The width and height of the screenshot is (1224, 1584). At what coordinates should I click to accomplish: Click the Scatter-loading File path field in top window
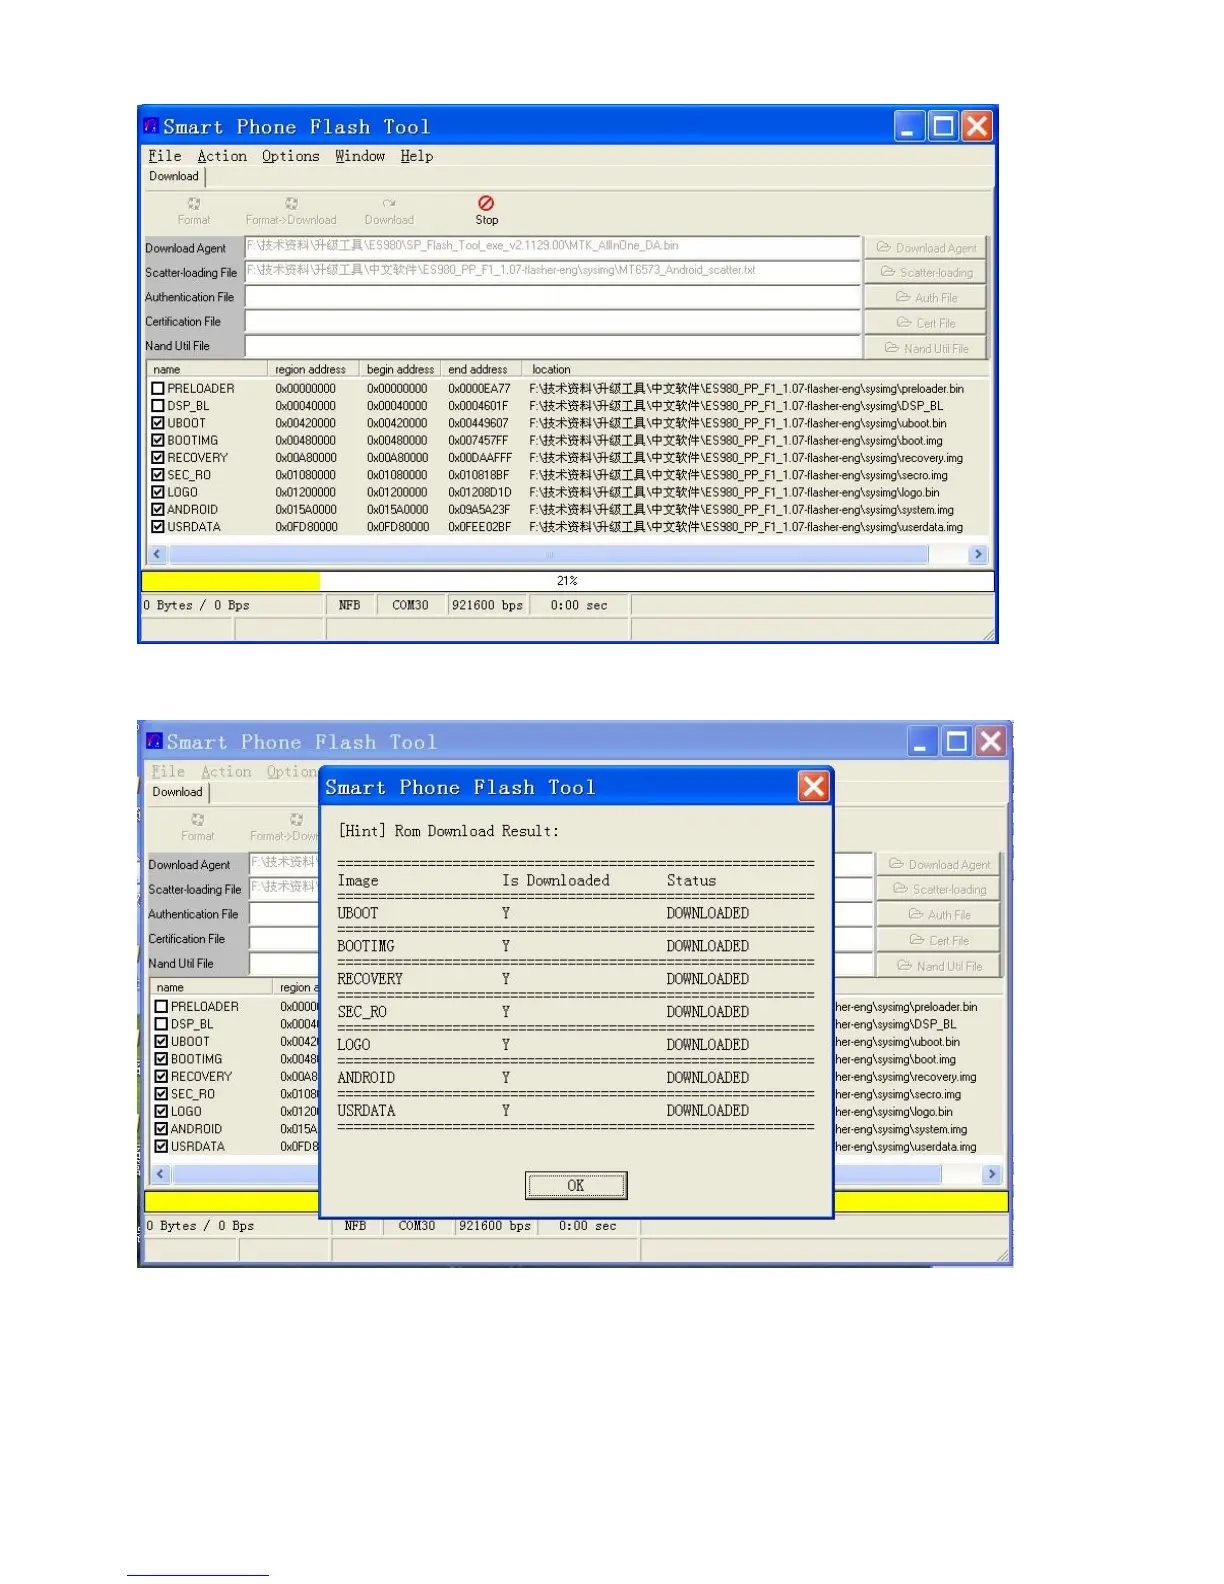click(x=553, y=272)
